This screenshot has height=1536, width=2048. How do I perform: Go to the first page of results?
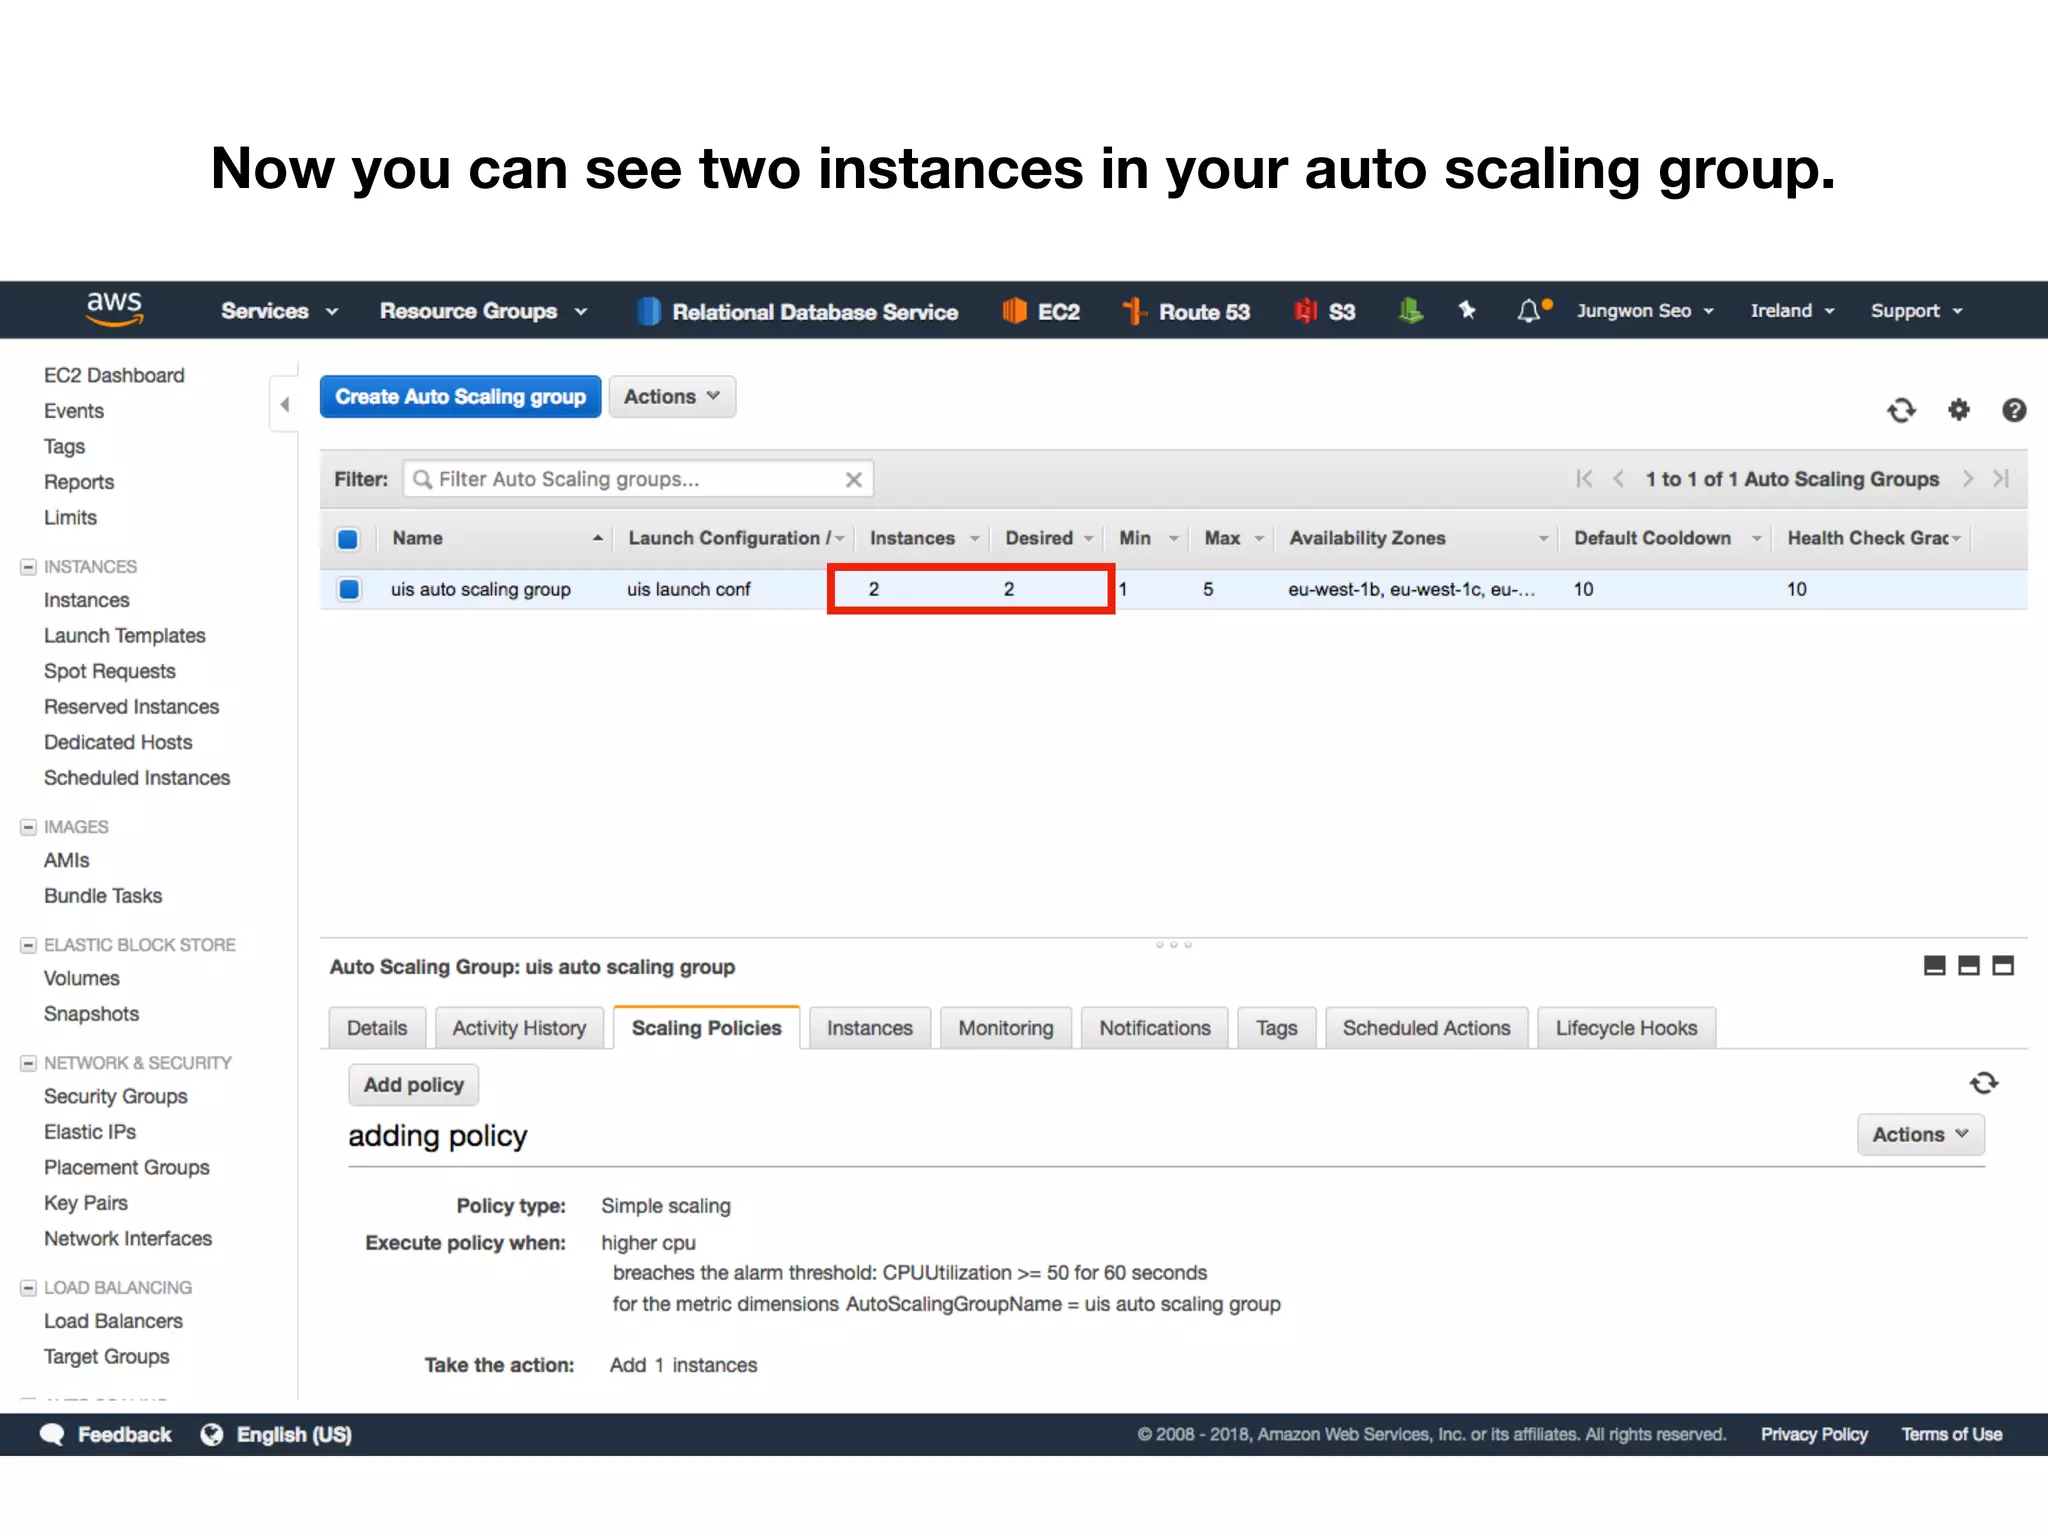point(1584,479)
